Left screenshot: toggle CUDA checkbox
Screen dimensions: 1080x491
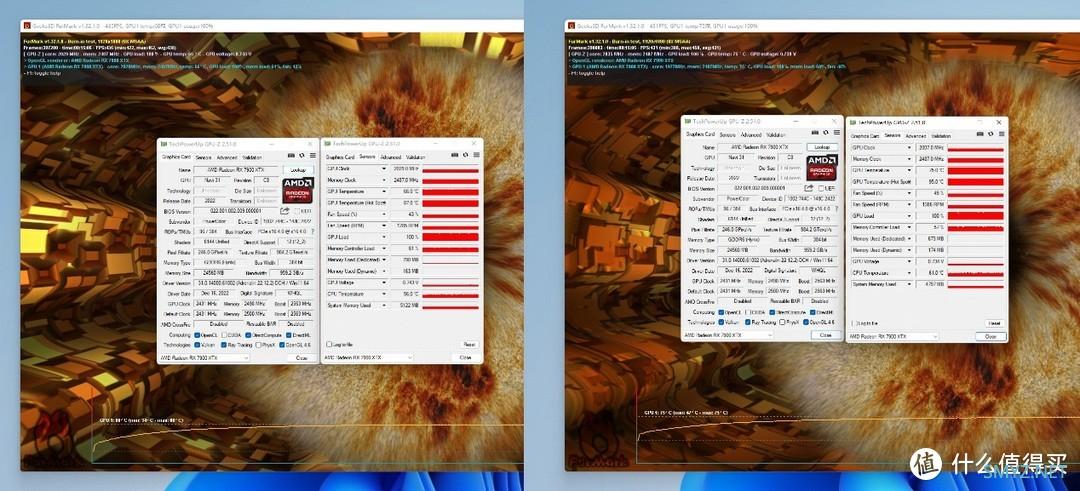pos(224,335)
